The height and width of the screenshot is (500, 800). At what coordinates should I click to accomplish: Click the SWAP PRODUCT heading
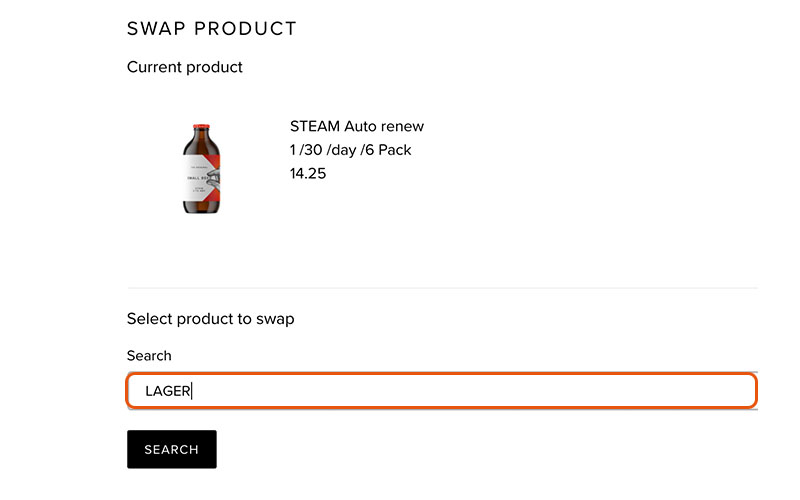pyautogui.click(x=212, y=29)
